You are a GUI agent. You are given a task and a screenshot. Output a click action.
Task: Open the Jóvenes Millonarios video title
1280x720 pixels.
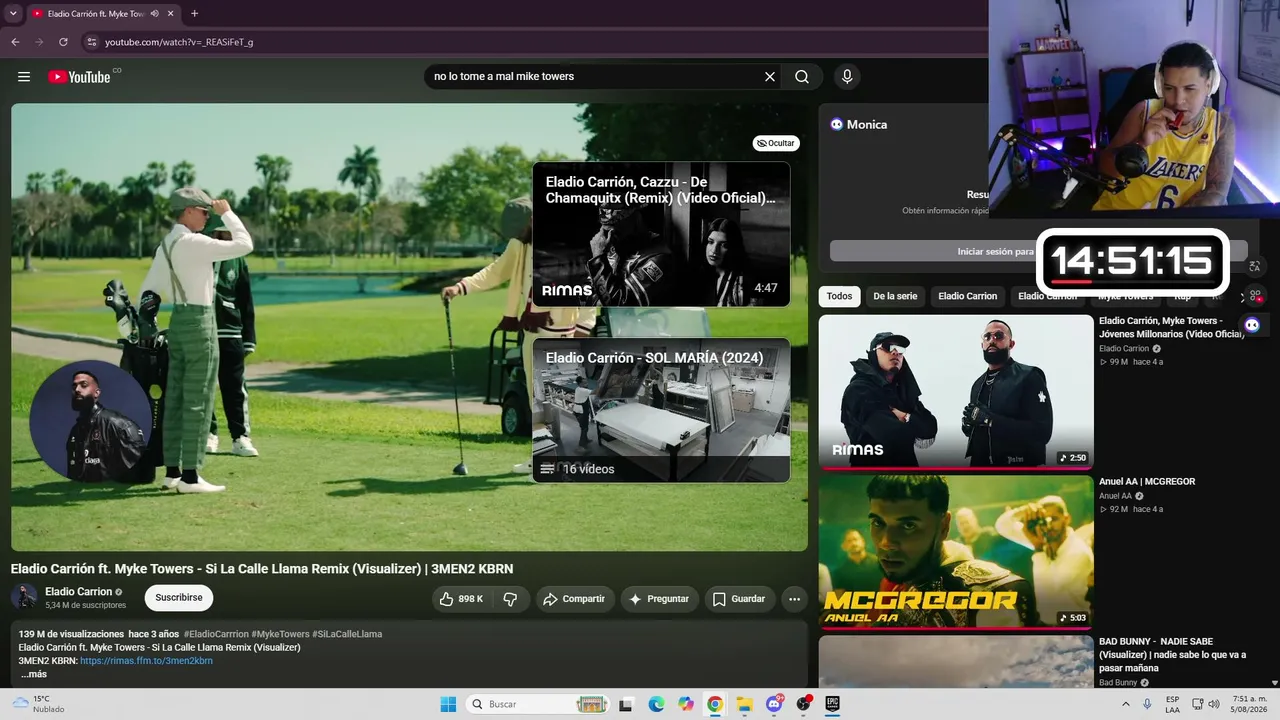coord(1172,327)
